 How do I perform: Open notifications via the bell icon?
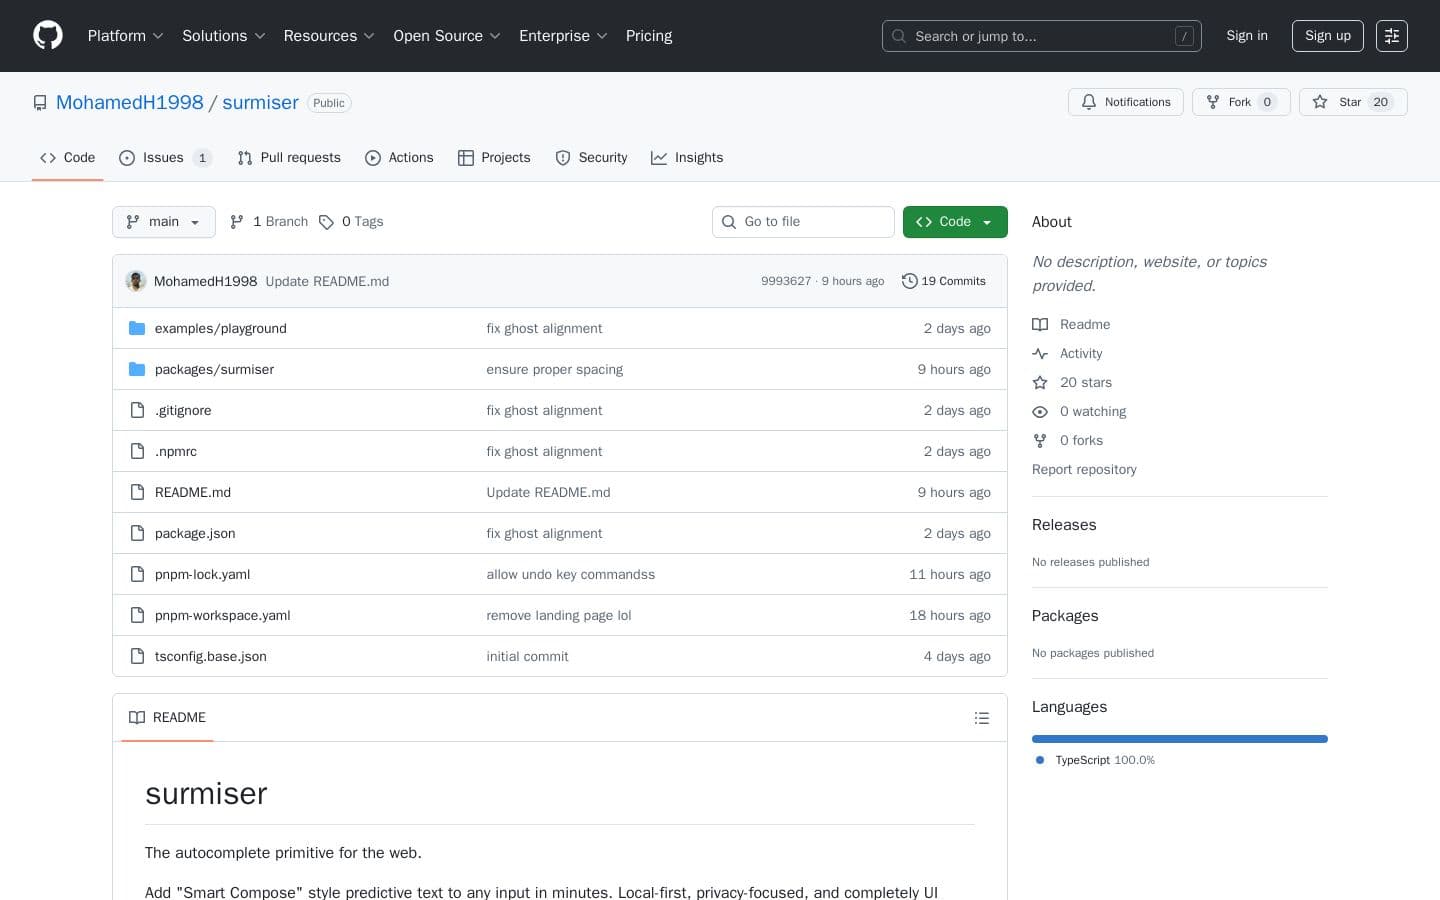1089,102
